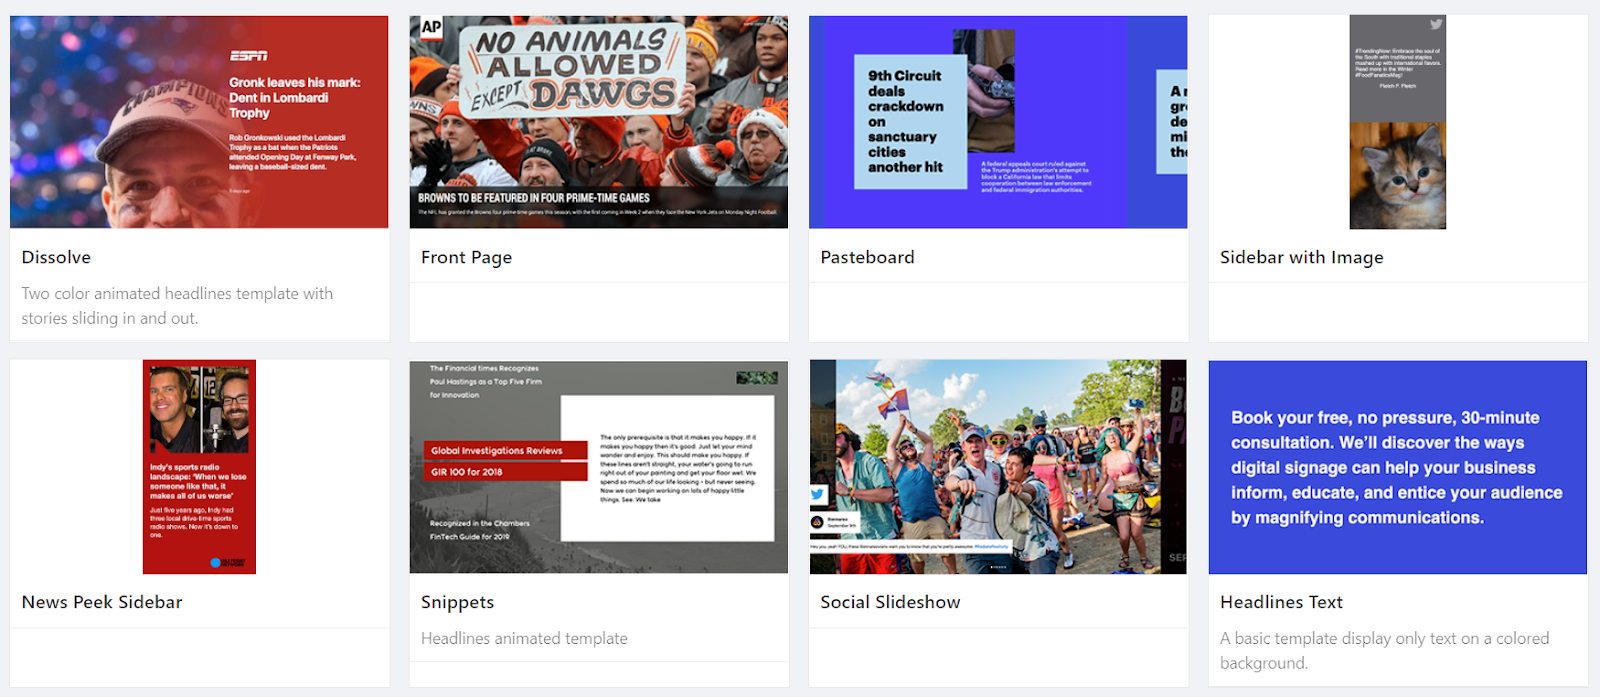
Task: Click the AP logo in Front Page thumbnail
Action: [431, 27]
